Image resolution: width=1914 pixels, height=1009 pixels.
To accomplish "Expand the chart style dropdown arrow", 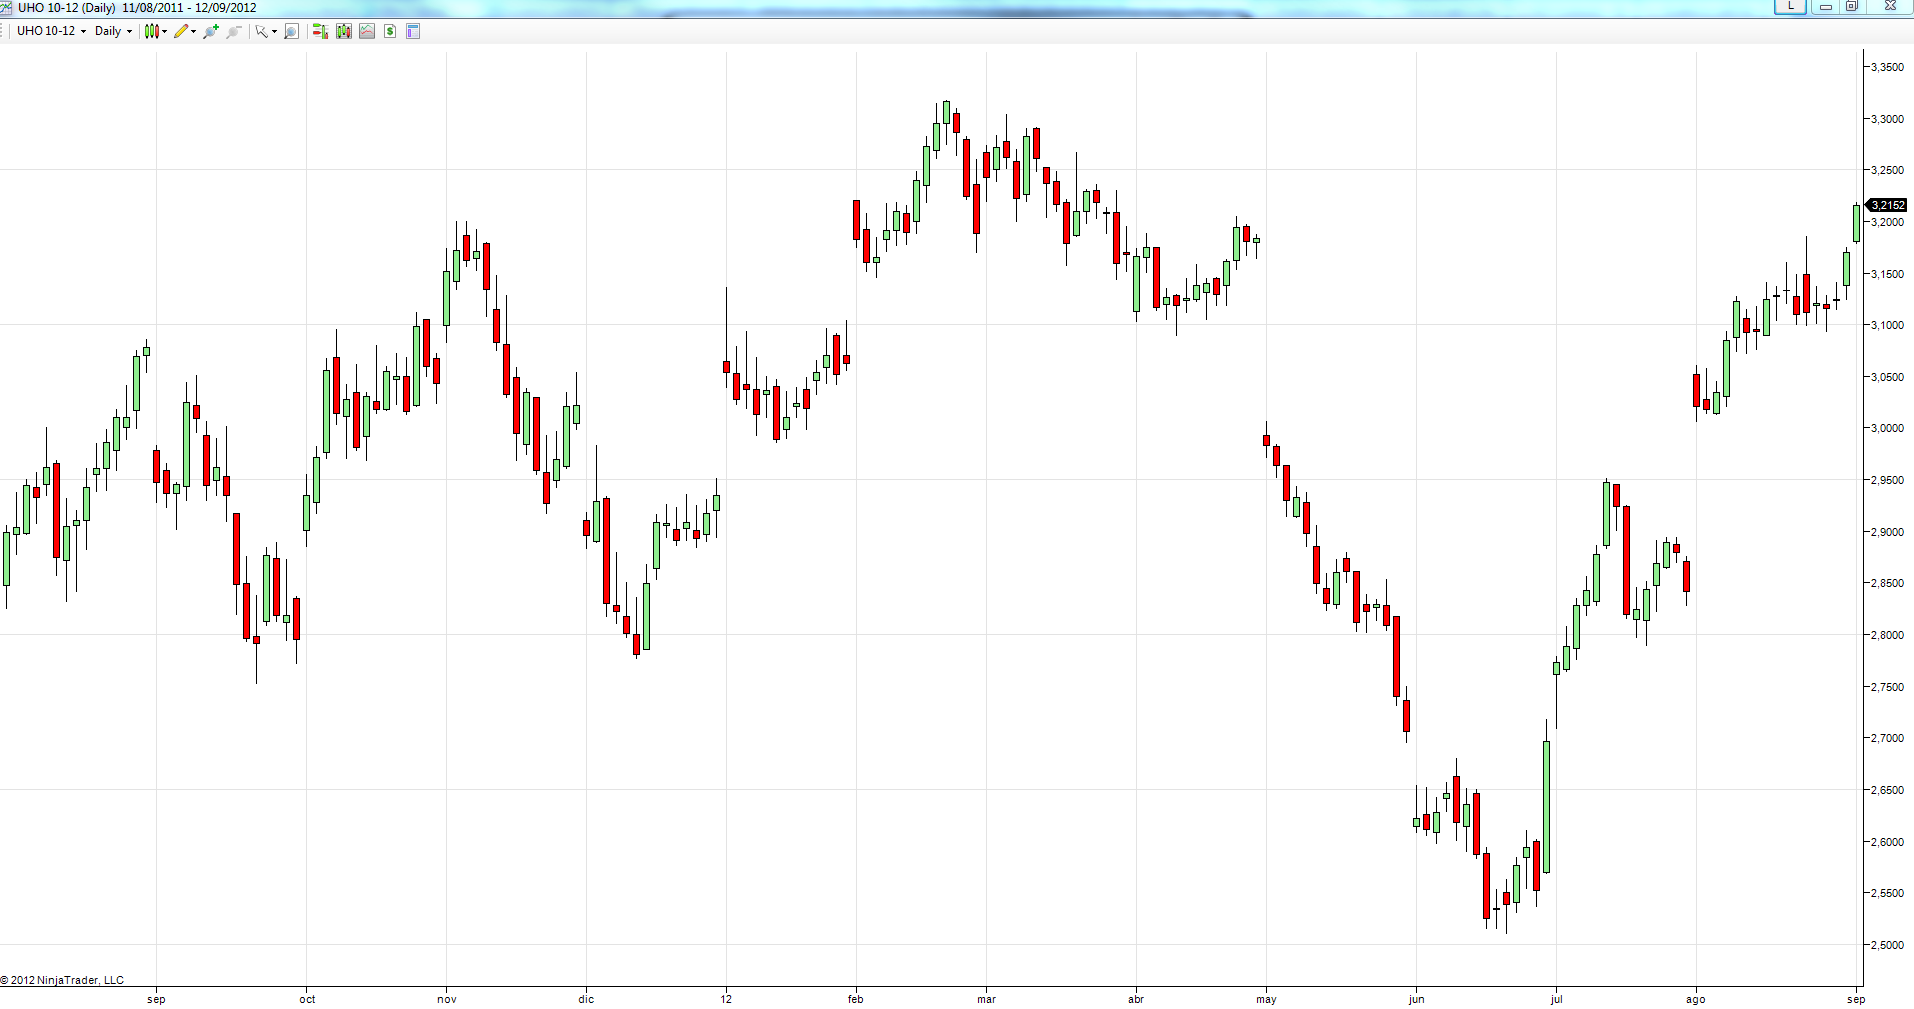I will (164, 31).
